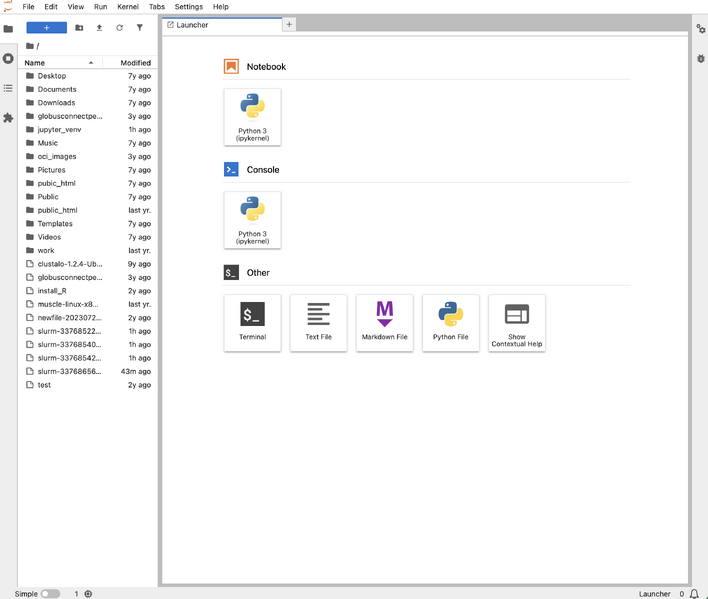Open the Edit menu
This screenshot has height=599, width=708.
(x=51, y=7)
